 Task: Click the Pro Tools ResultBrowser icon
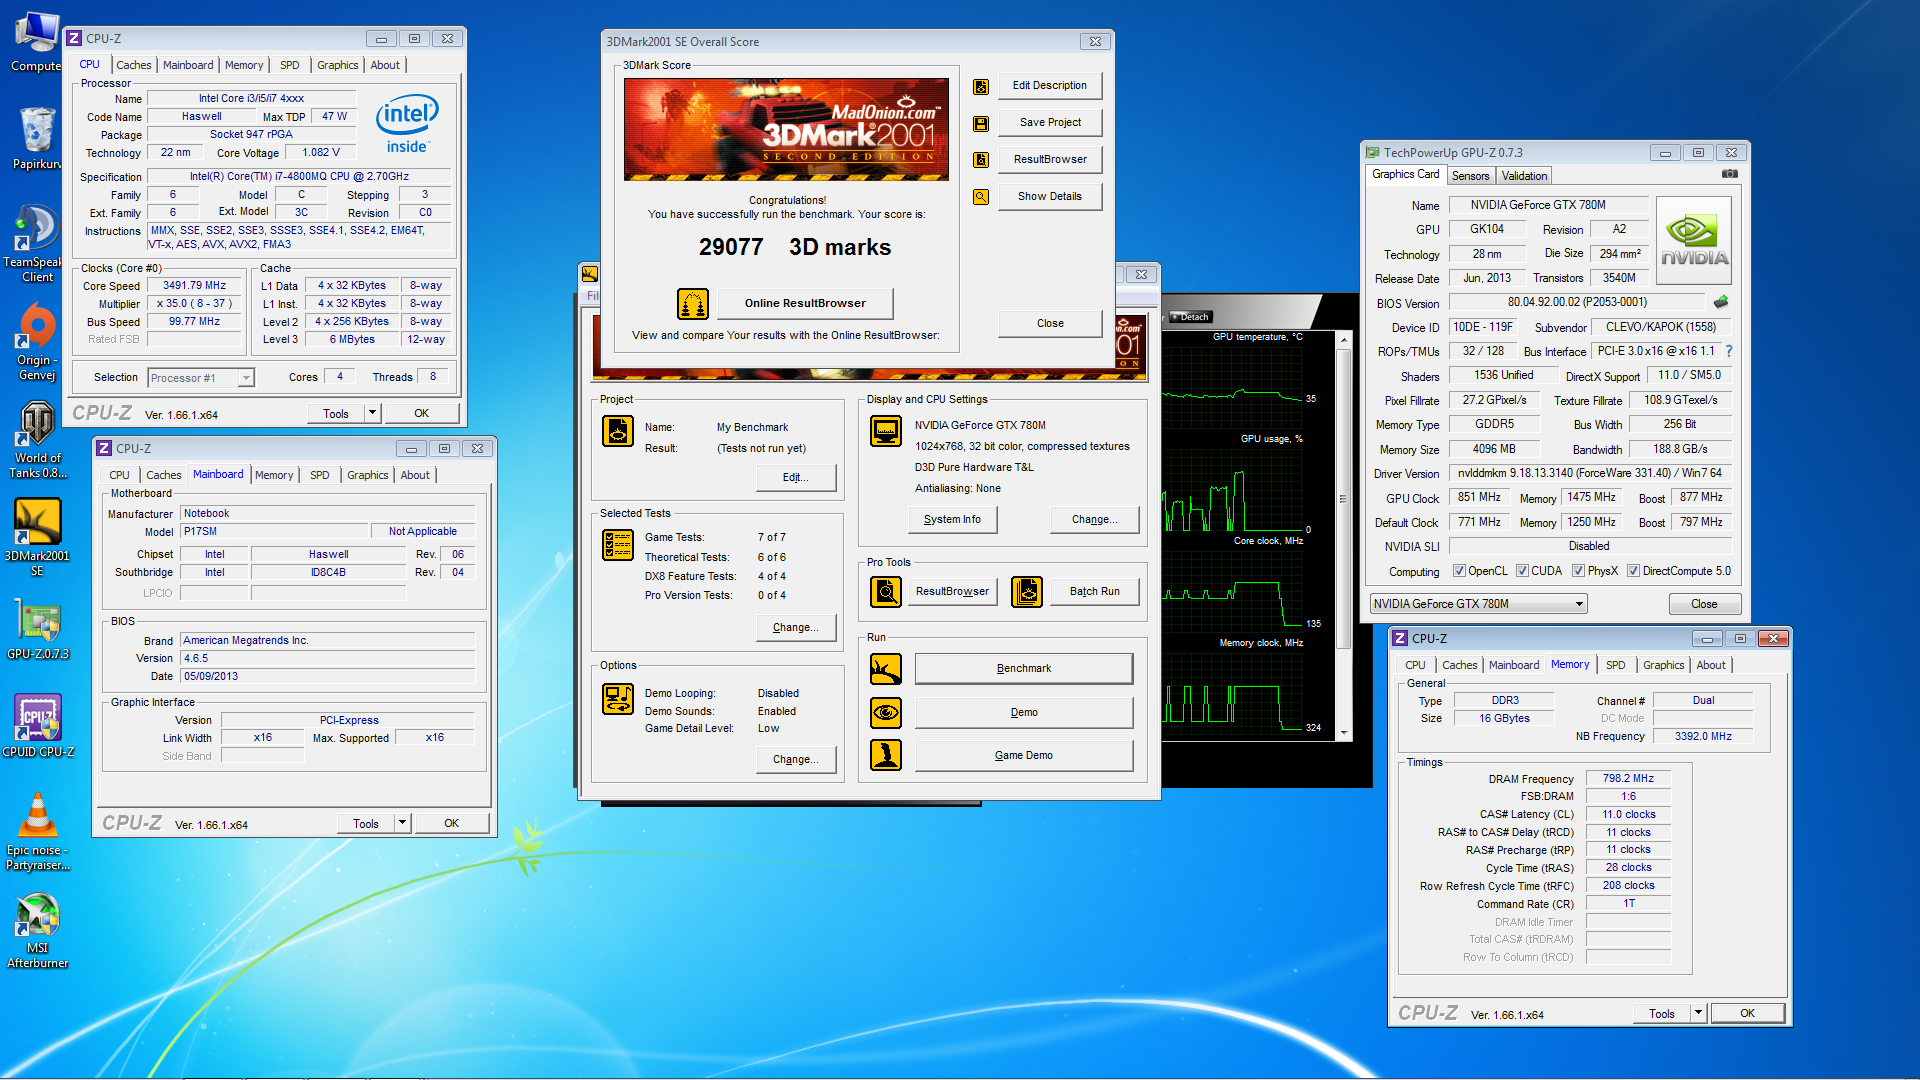[886, 592]
